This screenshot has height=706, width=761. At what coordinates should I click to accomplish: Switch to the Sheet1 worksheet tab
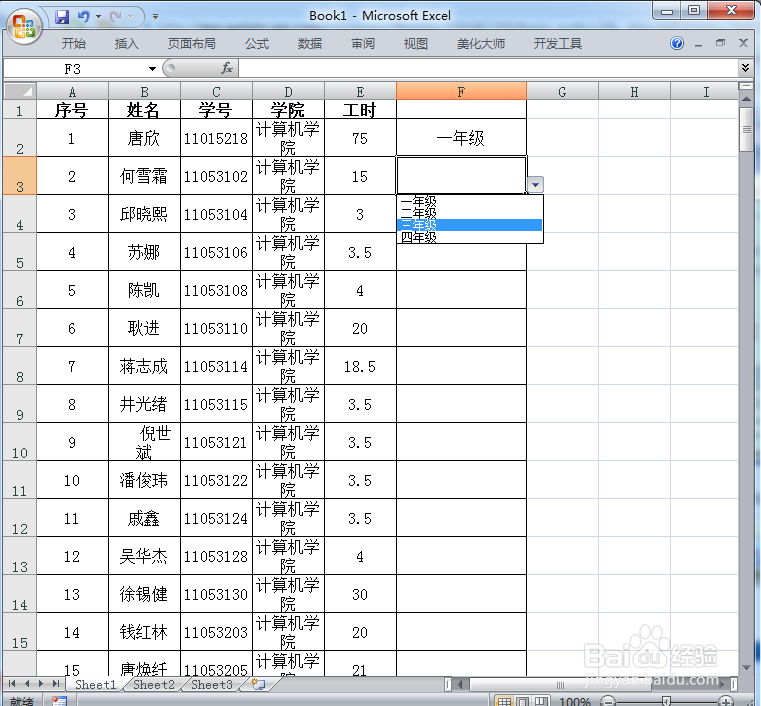click(96, 684)
